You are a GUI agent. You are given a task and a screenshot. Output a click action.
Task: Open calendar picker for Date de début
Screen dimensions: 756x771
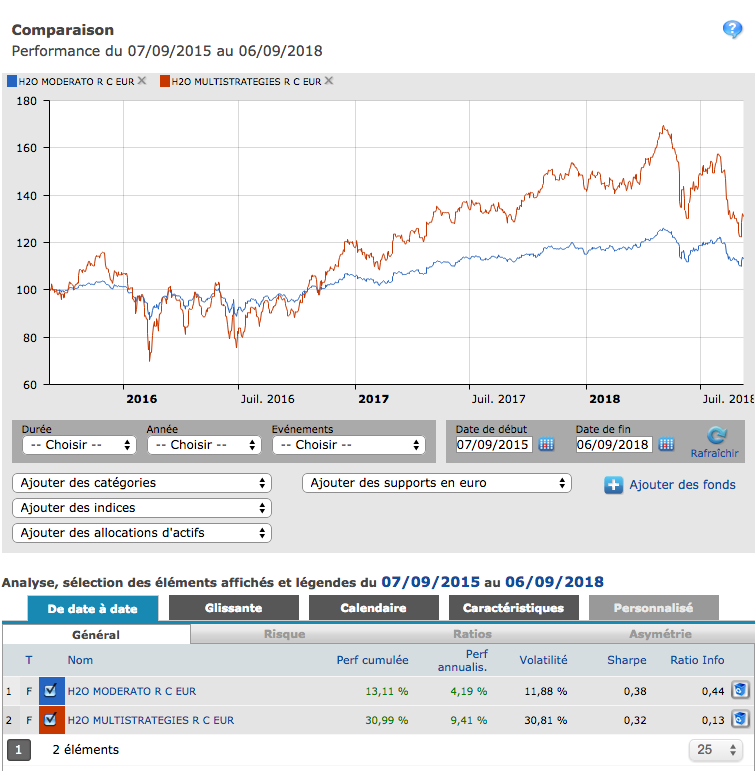coord(547,445)
